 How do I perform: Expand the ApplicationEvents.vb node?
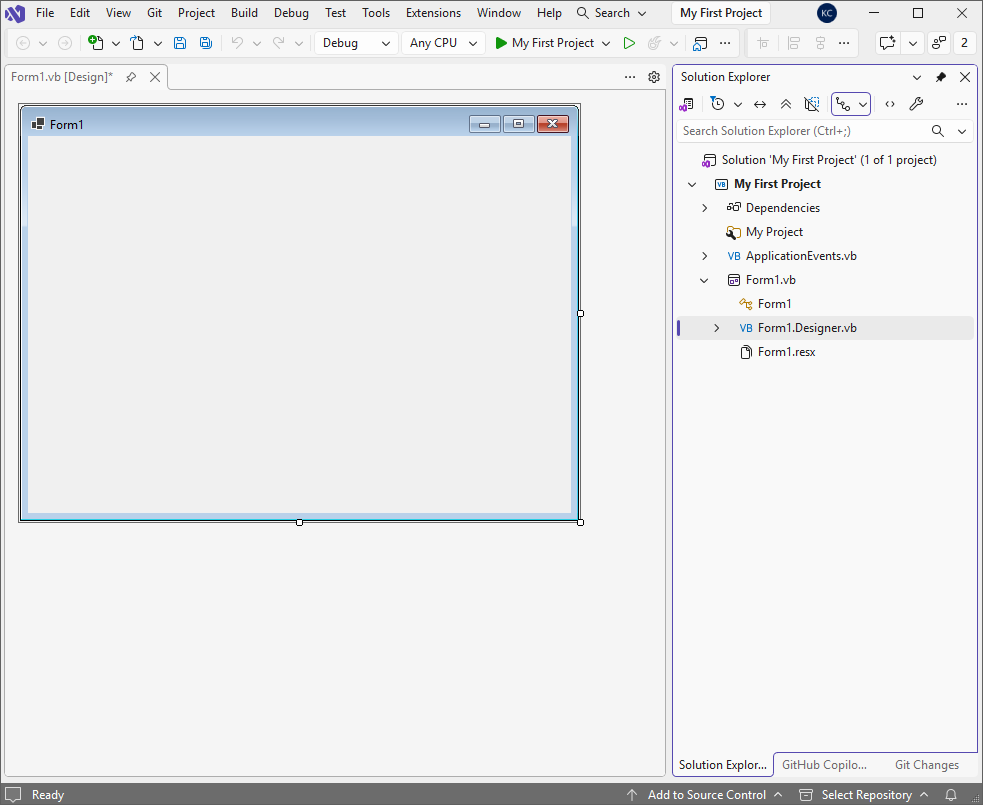pos(705,256)
